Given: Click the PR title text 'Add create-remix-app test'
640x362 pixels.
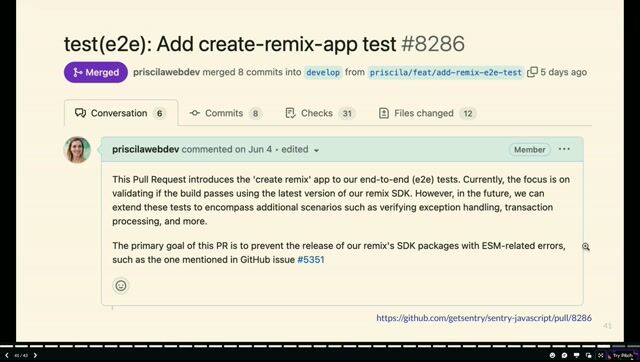Looking at the screenshot, I should point(276,44).
